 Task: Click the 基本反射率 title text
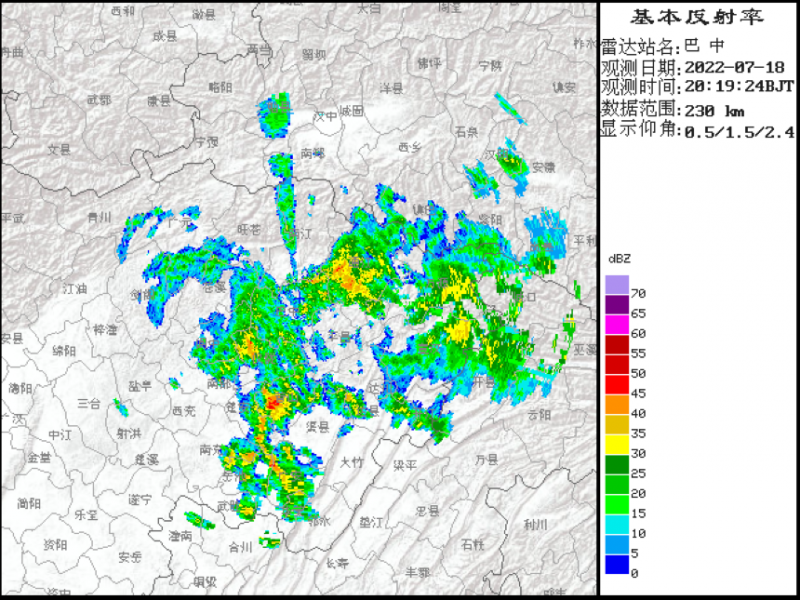click(x=697, y=17)
